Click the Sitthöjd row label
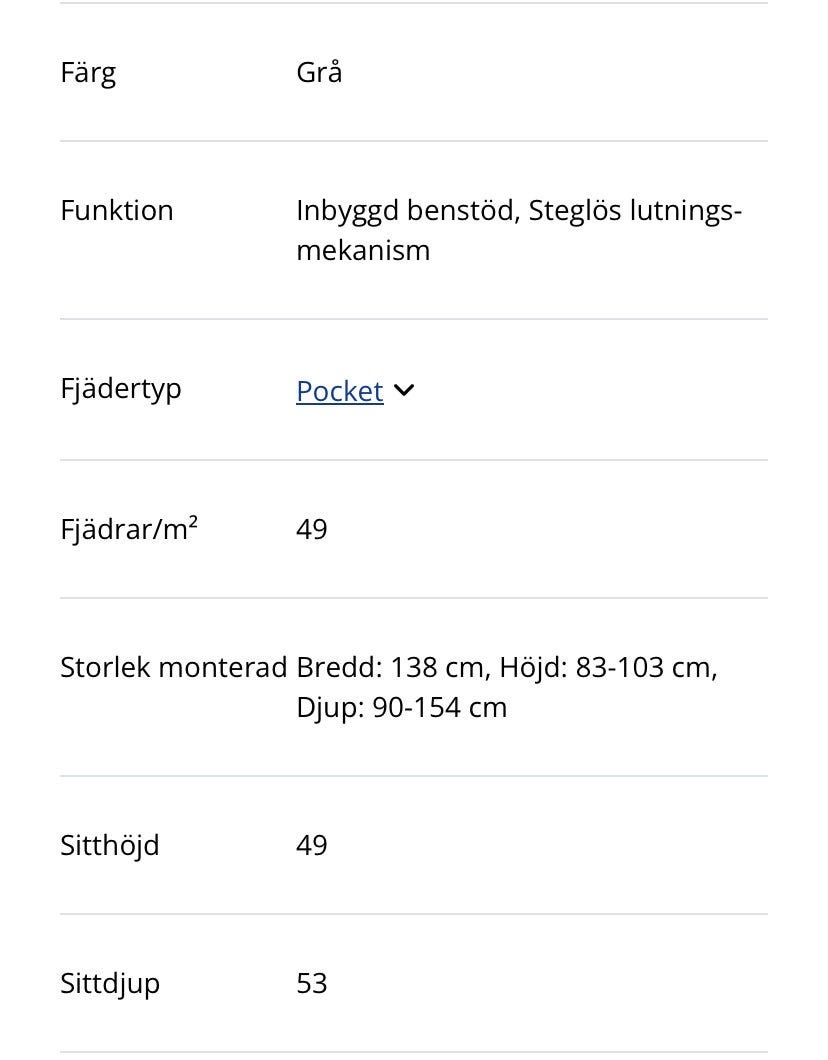828x1060 pixels. 110,845
